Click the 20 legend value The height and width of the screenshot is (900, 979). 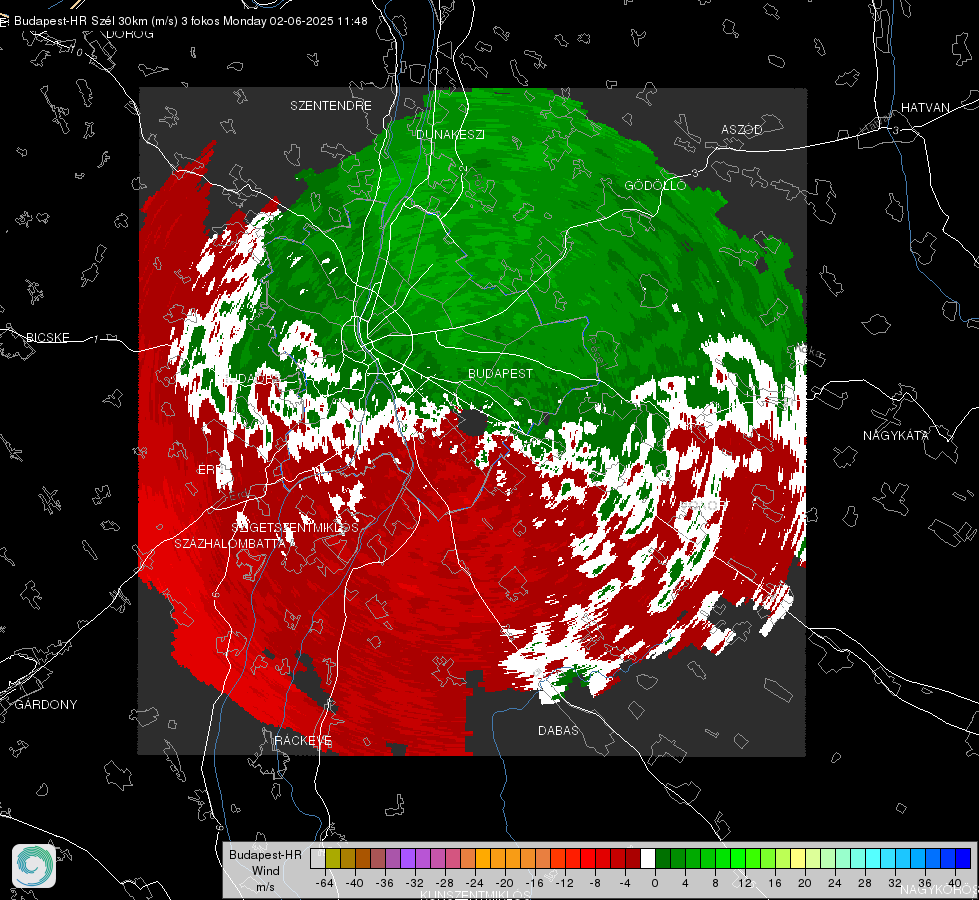pos(805,883)
